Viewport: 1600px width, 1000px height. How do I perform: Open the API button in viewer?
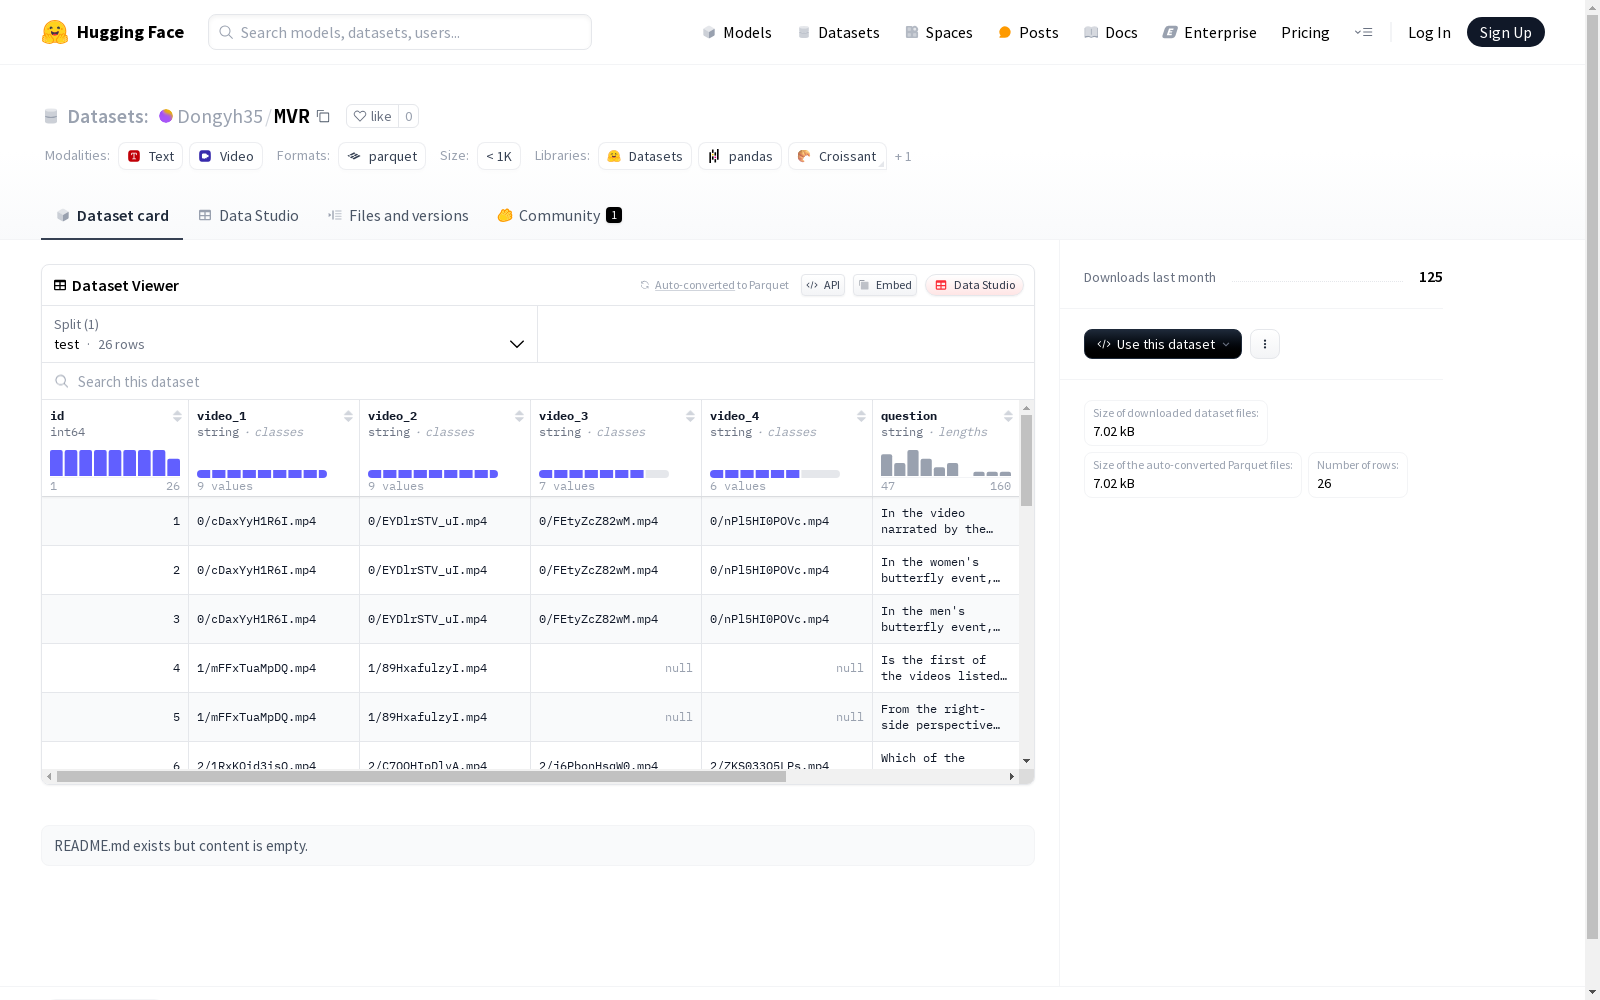click(x=823, y=285)
